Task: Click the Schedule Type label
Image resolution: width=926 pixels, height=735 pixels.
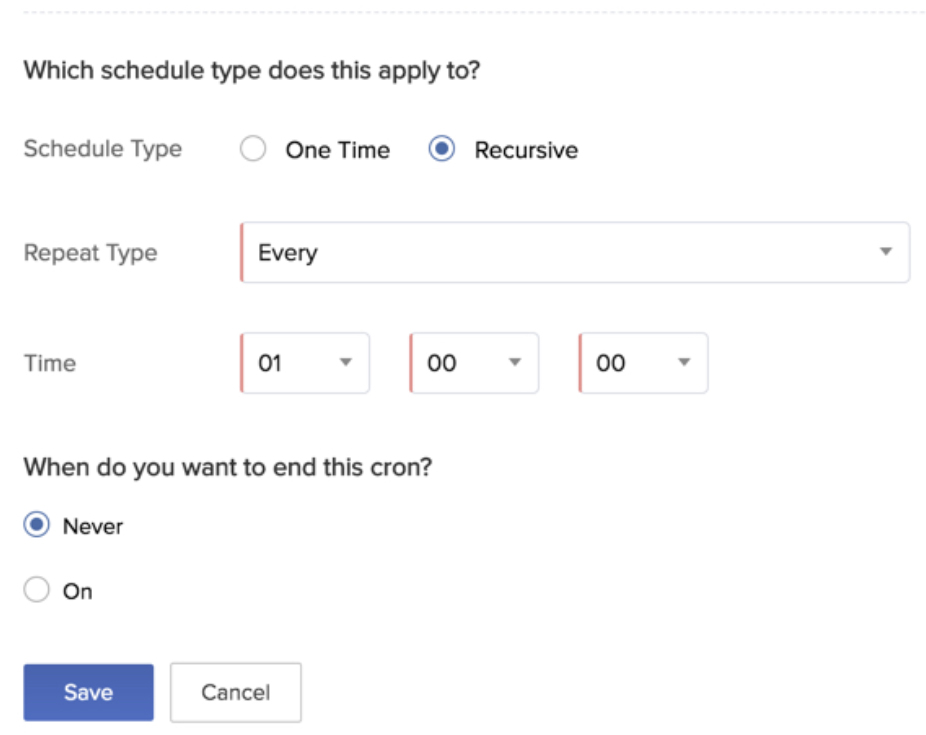Action: click(102, 148)
